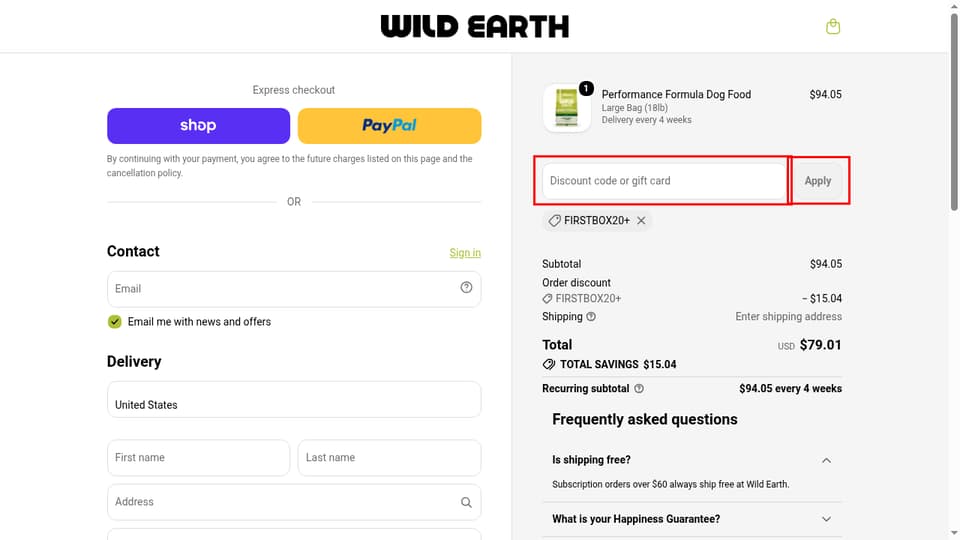960x540 pixels.
Task: Click the First name field
Action: [198, 457]
